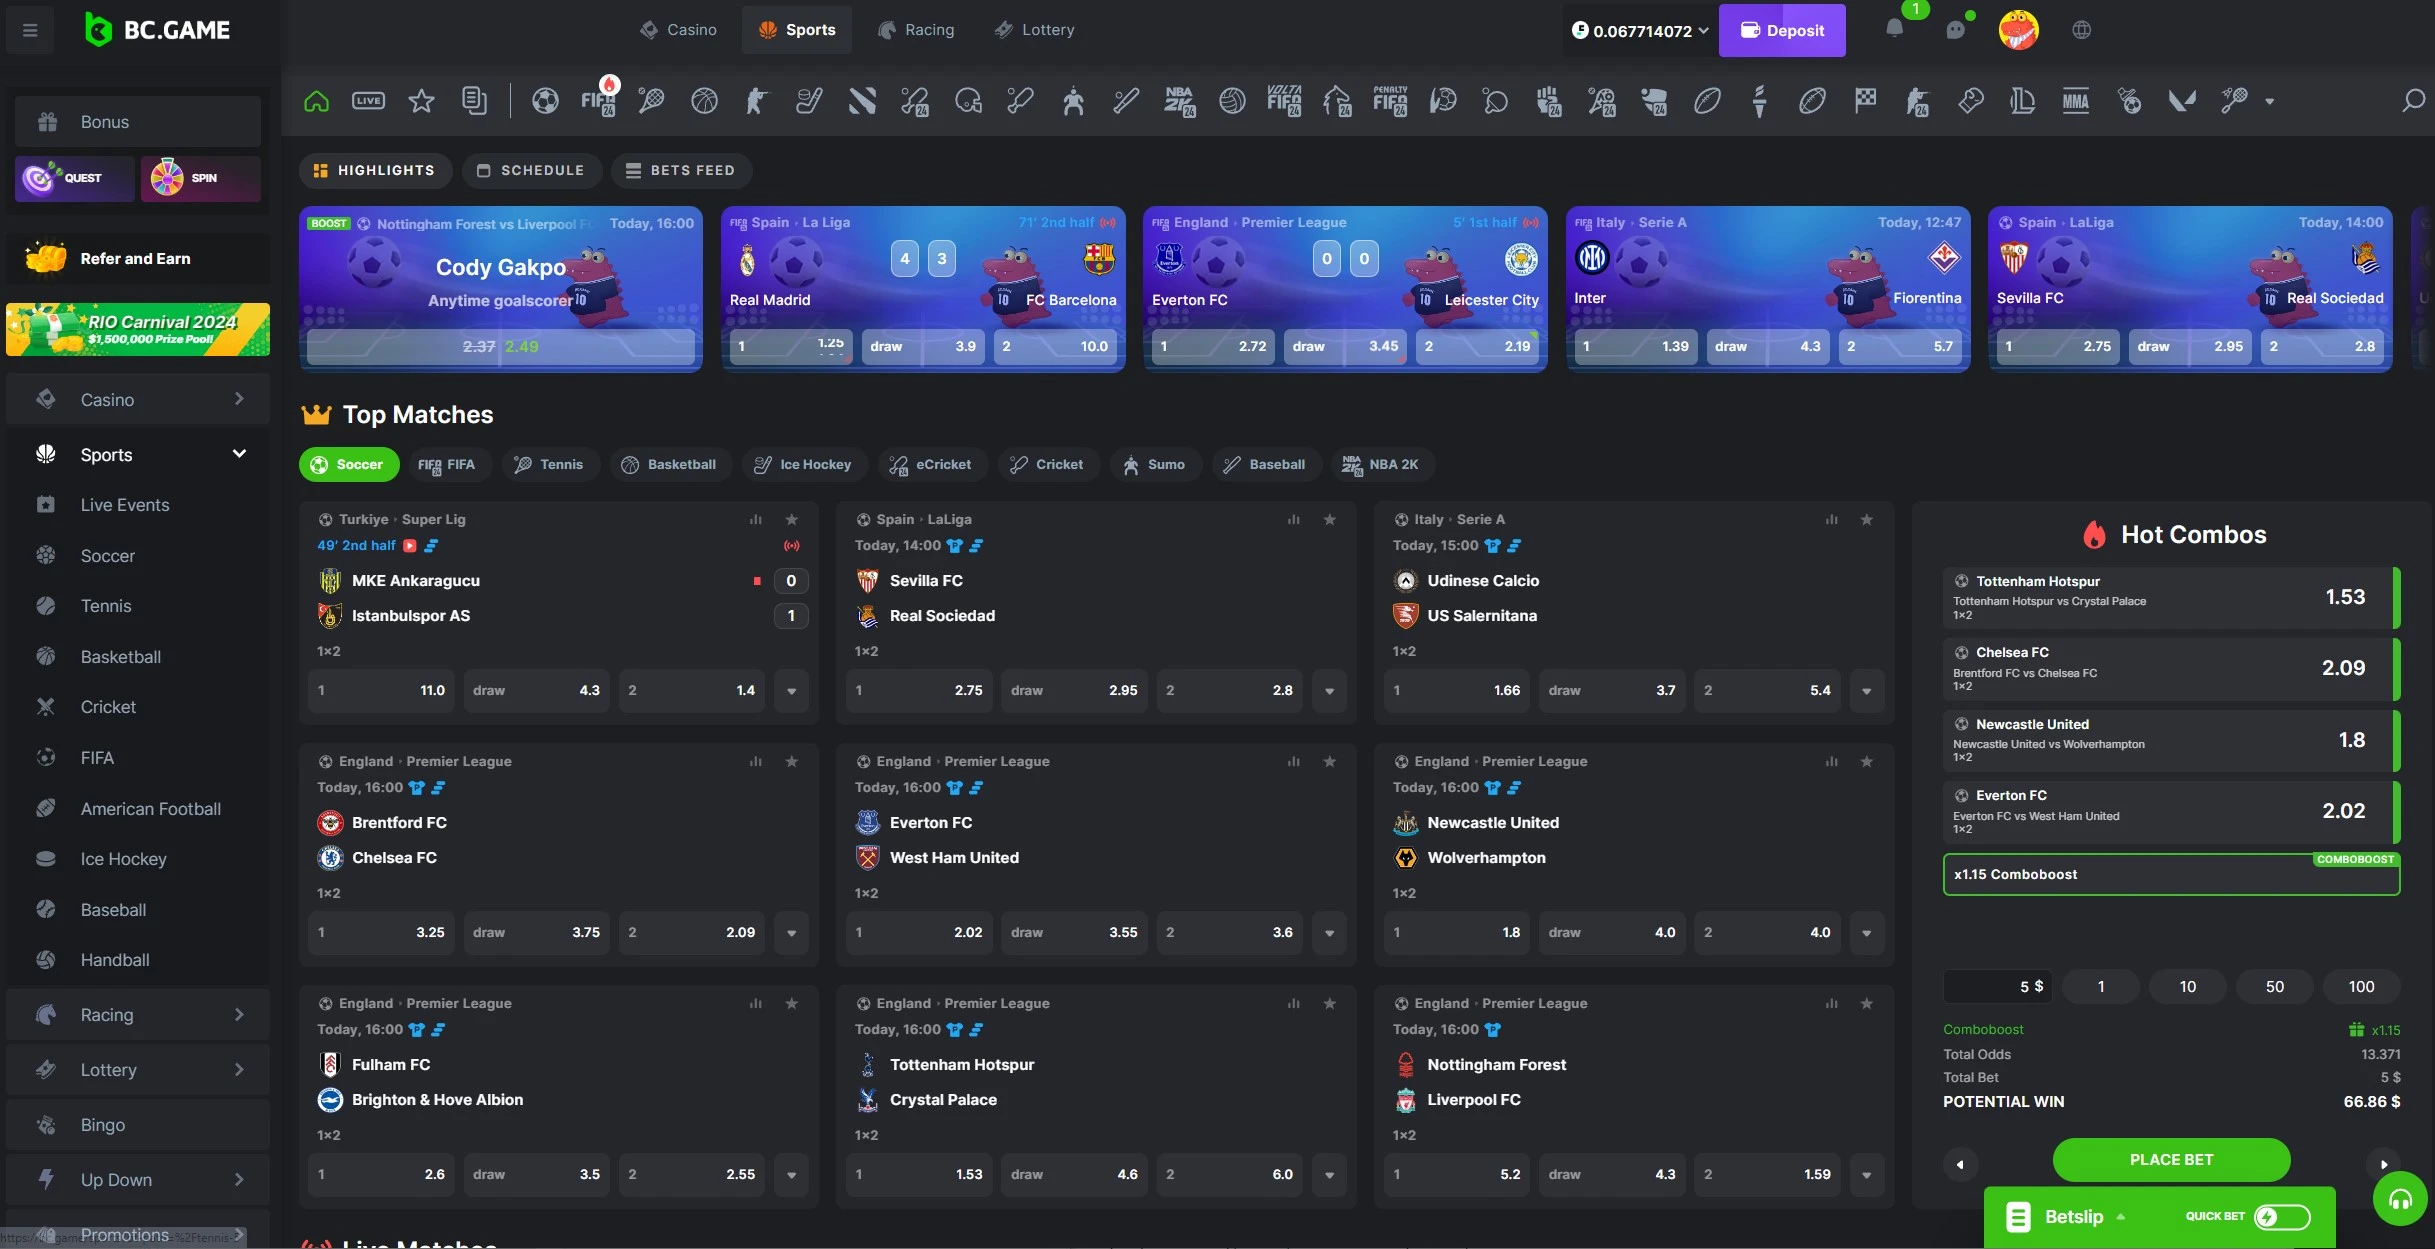Screen dimensions: 2435x1249
Task: Open the language globe icon
Action: 2082,30
